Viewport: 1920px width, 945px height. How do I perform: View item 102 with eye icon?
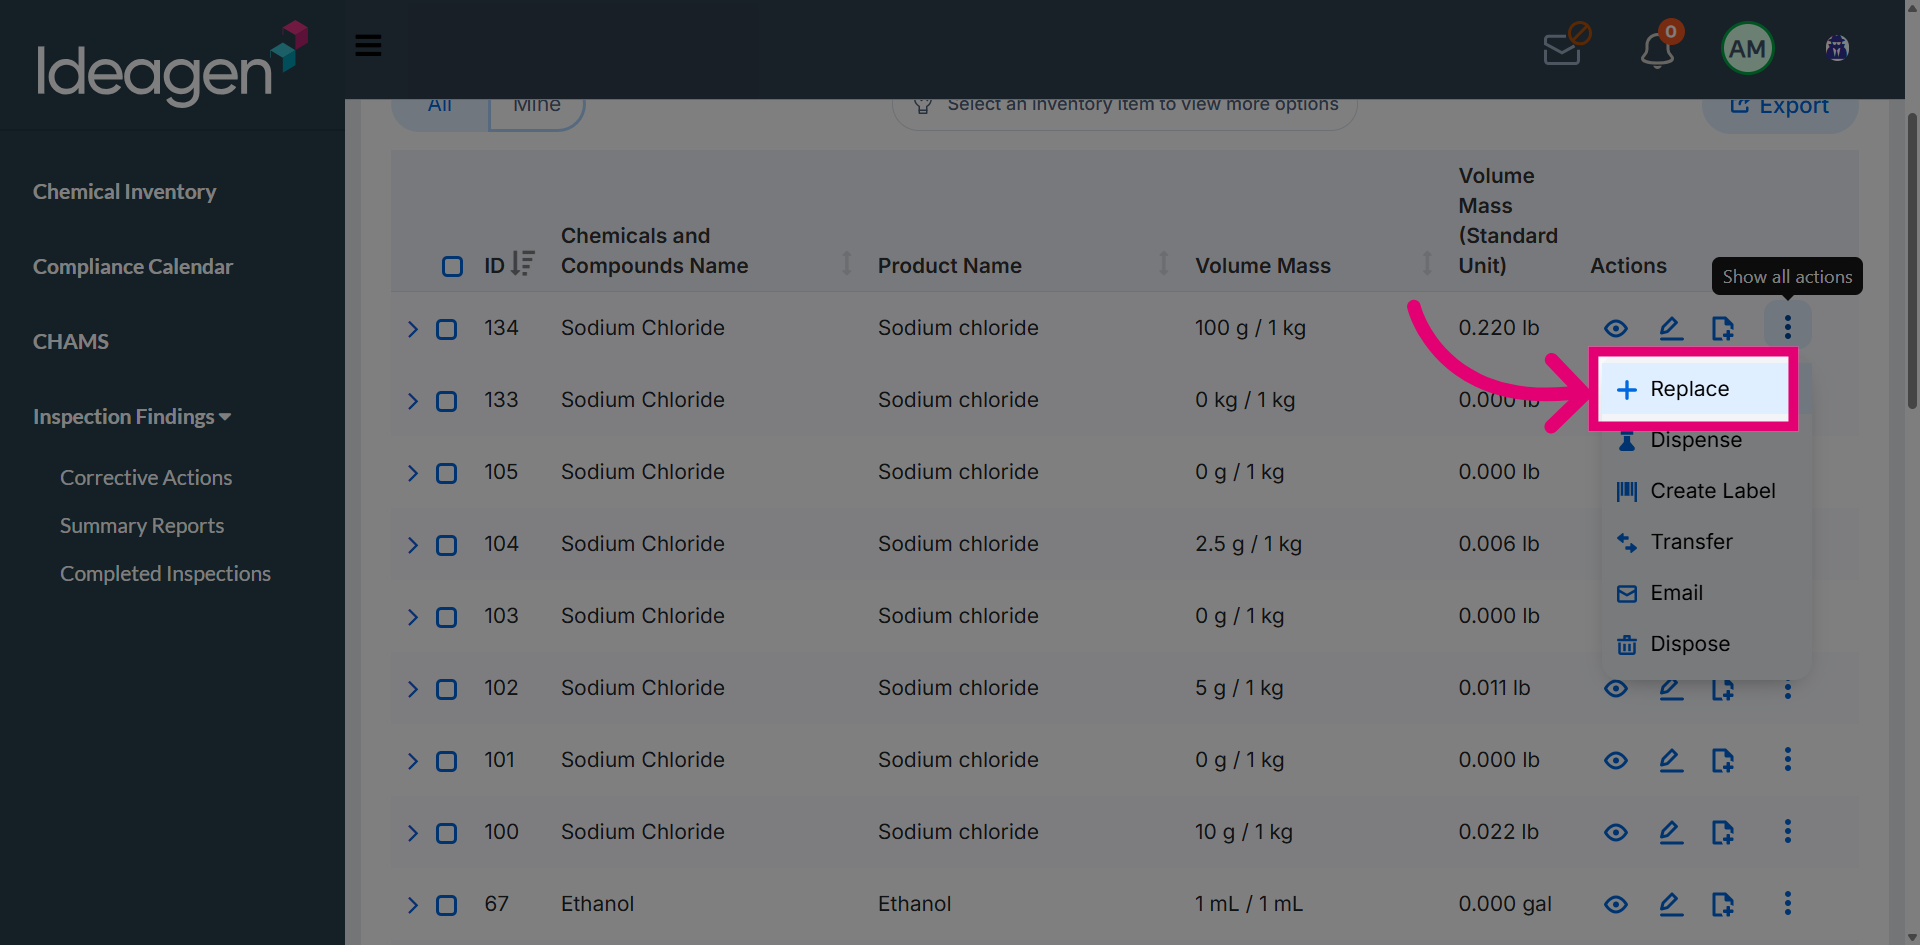coord(1616,688)
